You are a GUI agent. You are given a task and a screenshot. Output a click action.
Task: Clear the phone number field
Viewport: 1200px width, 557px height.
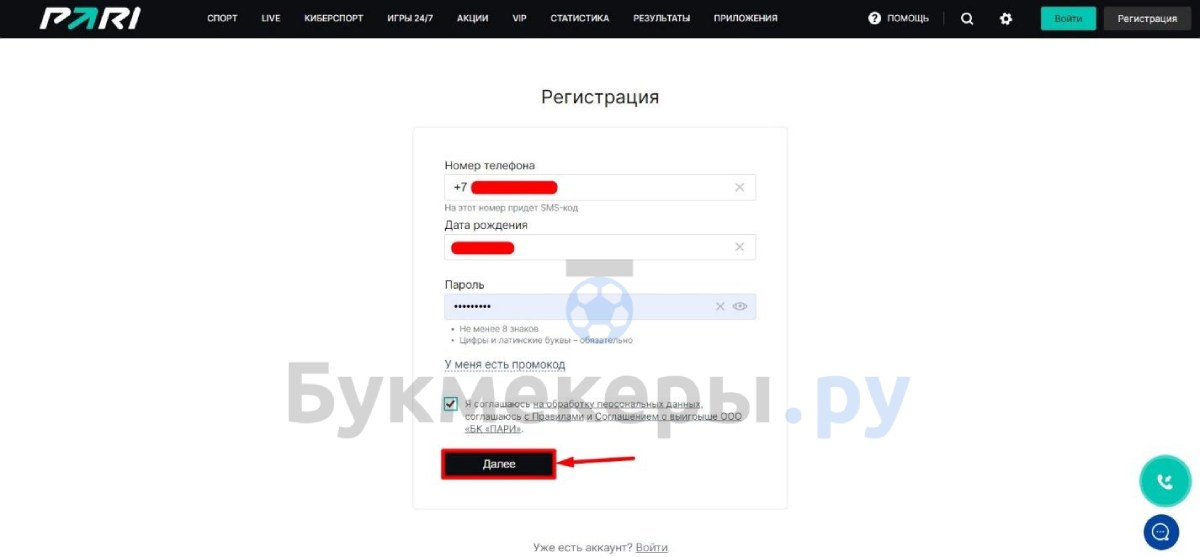click(x=740, y=187)
